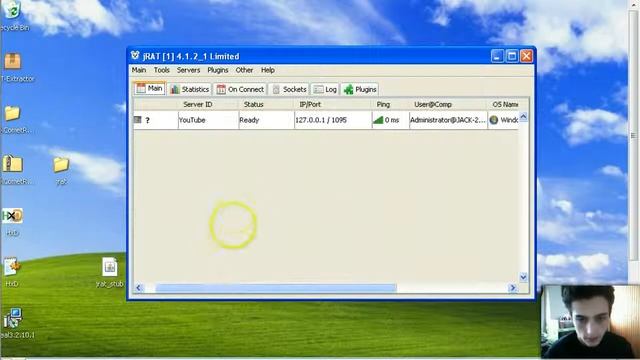Click the Ready status cell
The image size is (640, 360).
click(267, 120)
